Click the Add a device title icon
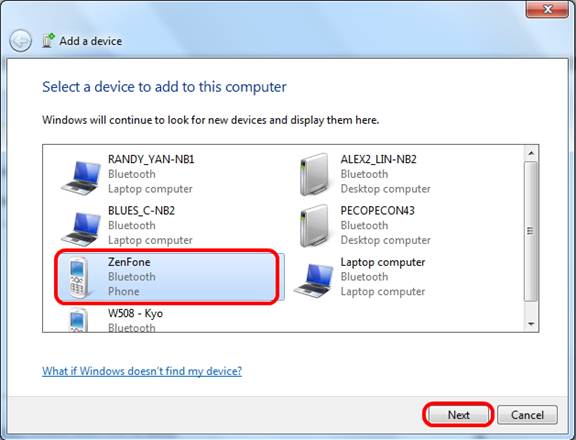This screenshot has width=576, height=440. tap(48, 40)
